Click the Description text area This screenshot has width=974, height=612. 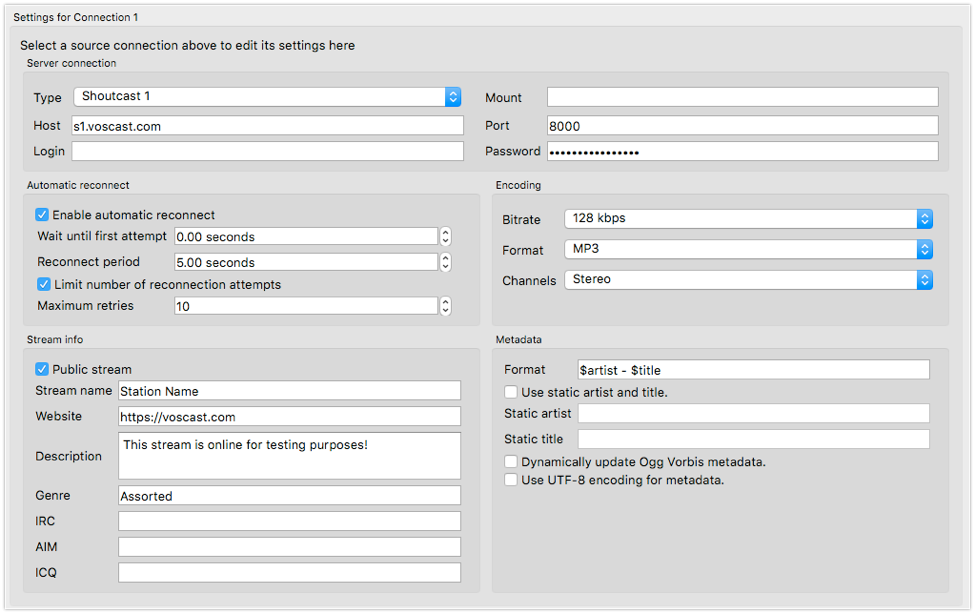[x=289, y=456]
